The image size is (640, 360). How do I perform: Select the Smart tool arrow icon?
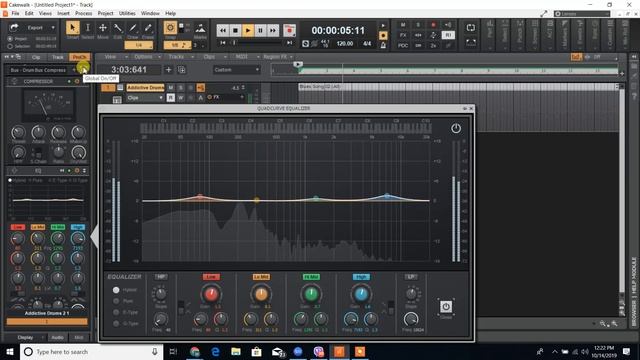tap(73, 28)
